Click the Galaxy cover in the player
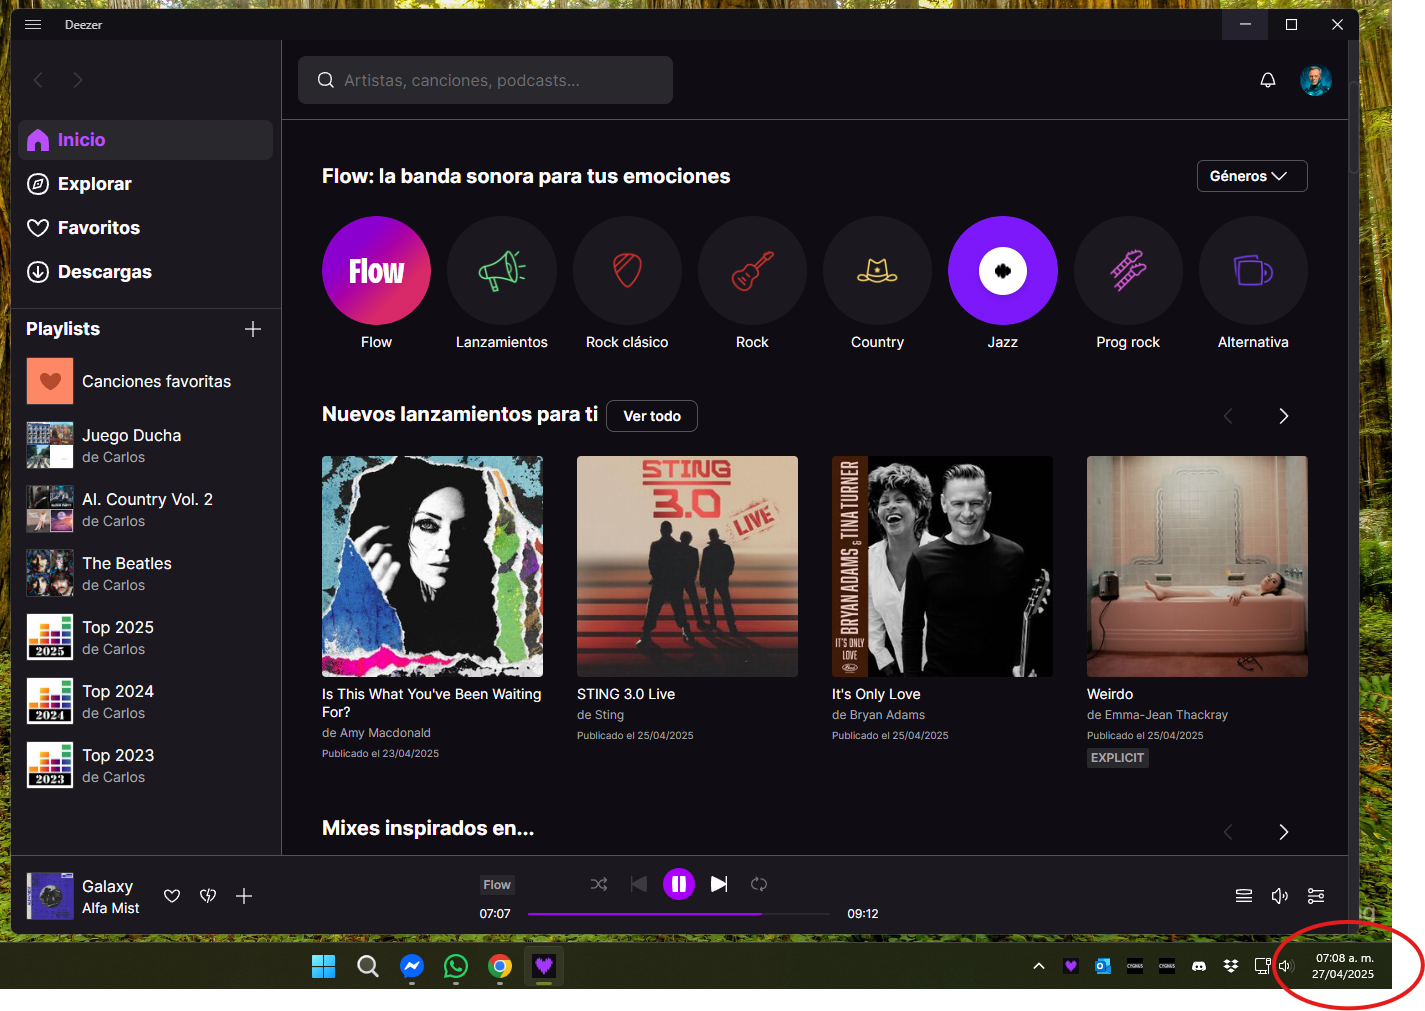Screen dimensions: 1425x1011 tap(50, 896)
